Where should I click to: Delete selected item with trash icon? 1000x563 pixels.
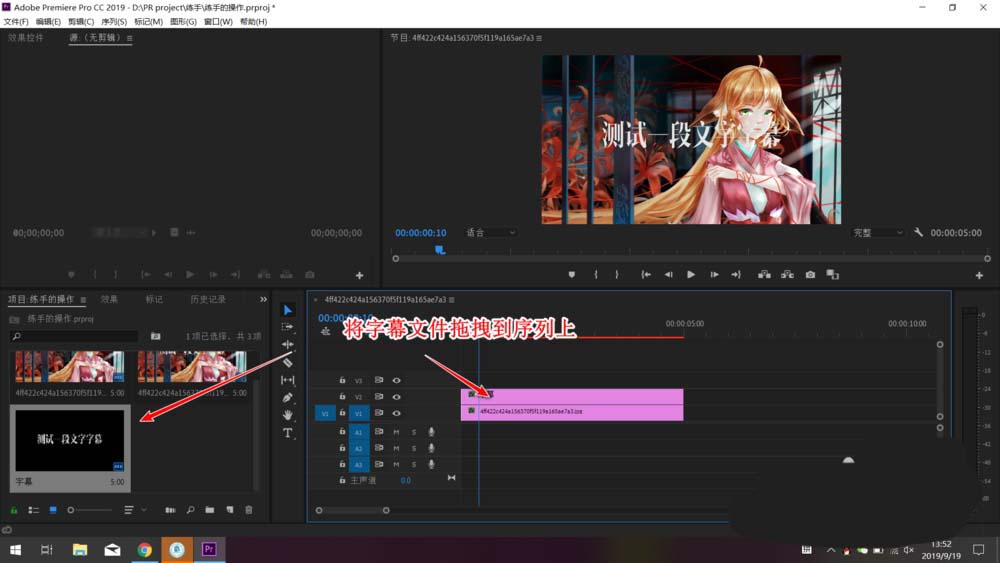249,510
